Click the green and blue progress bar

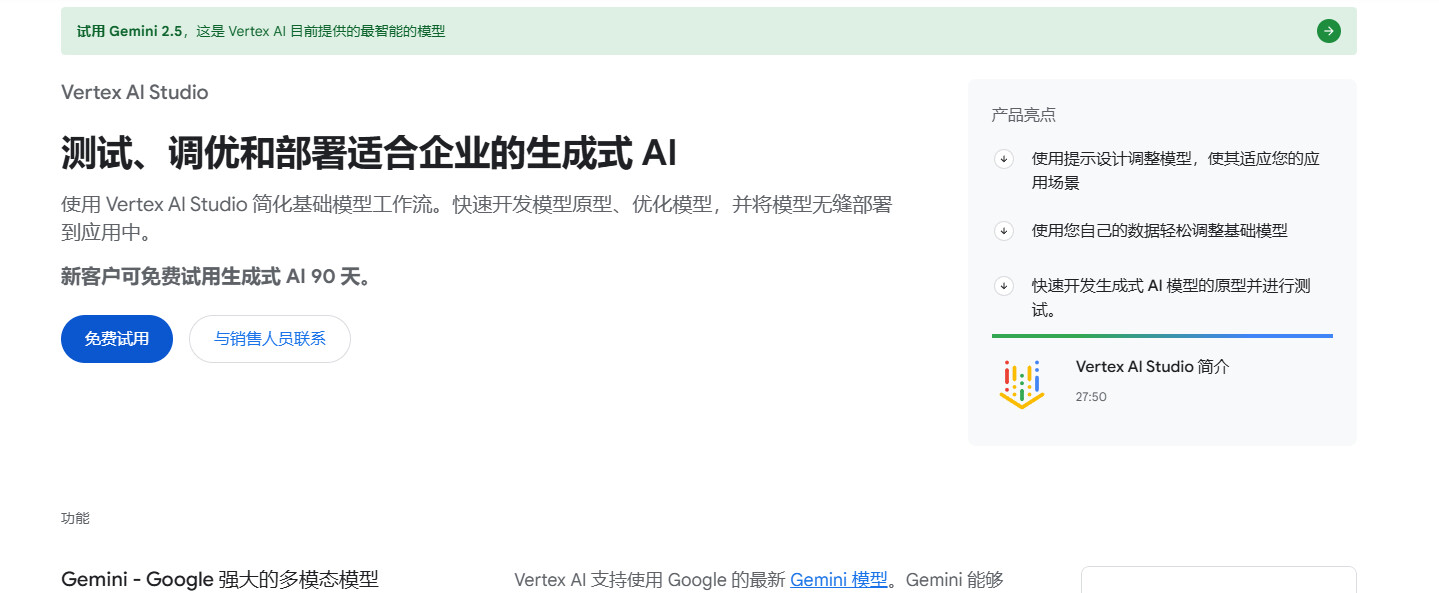1161,336
